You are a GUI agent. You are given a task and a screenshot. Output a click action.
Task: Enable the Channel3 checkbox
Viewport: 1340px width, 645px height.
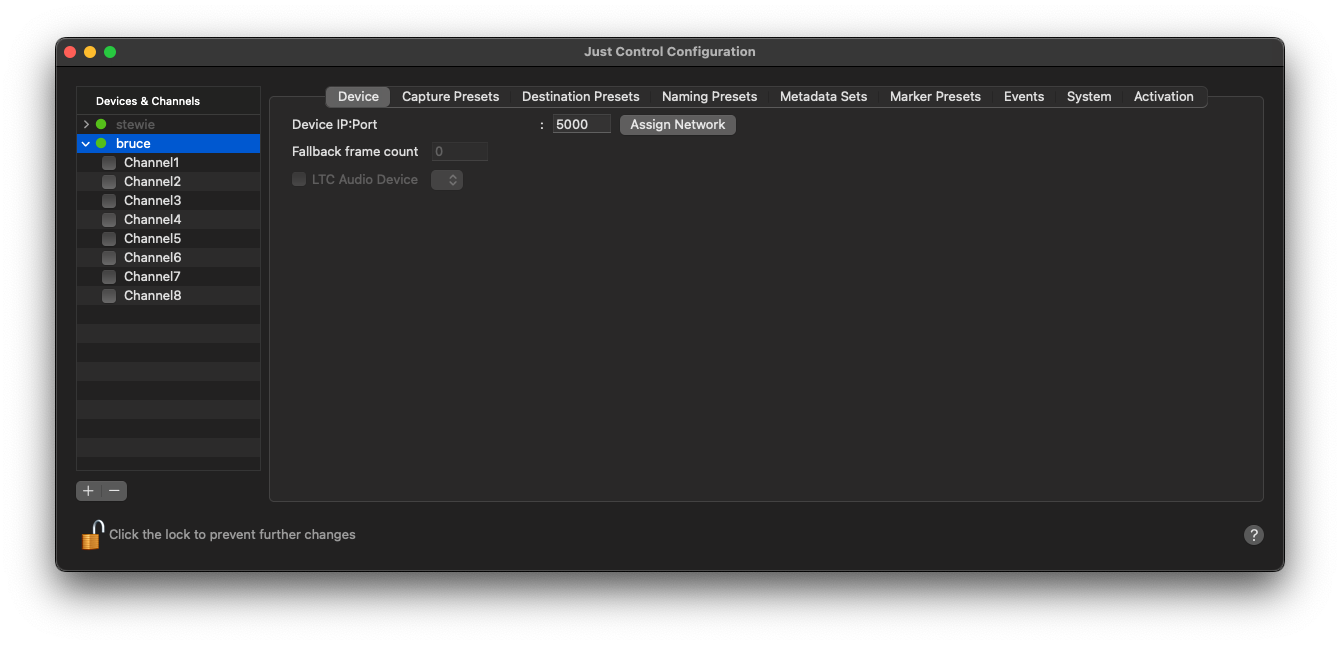click(109, 201)
